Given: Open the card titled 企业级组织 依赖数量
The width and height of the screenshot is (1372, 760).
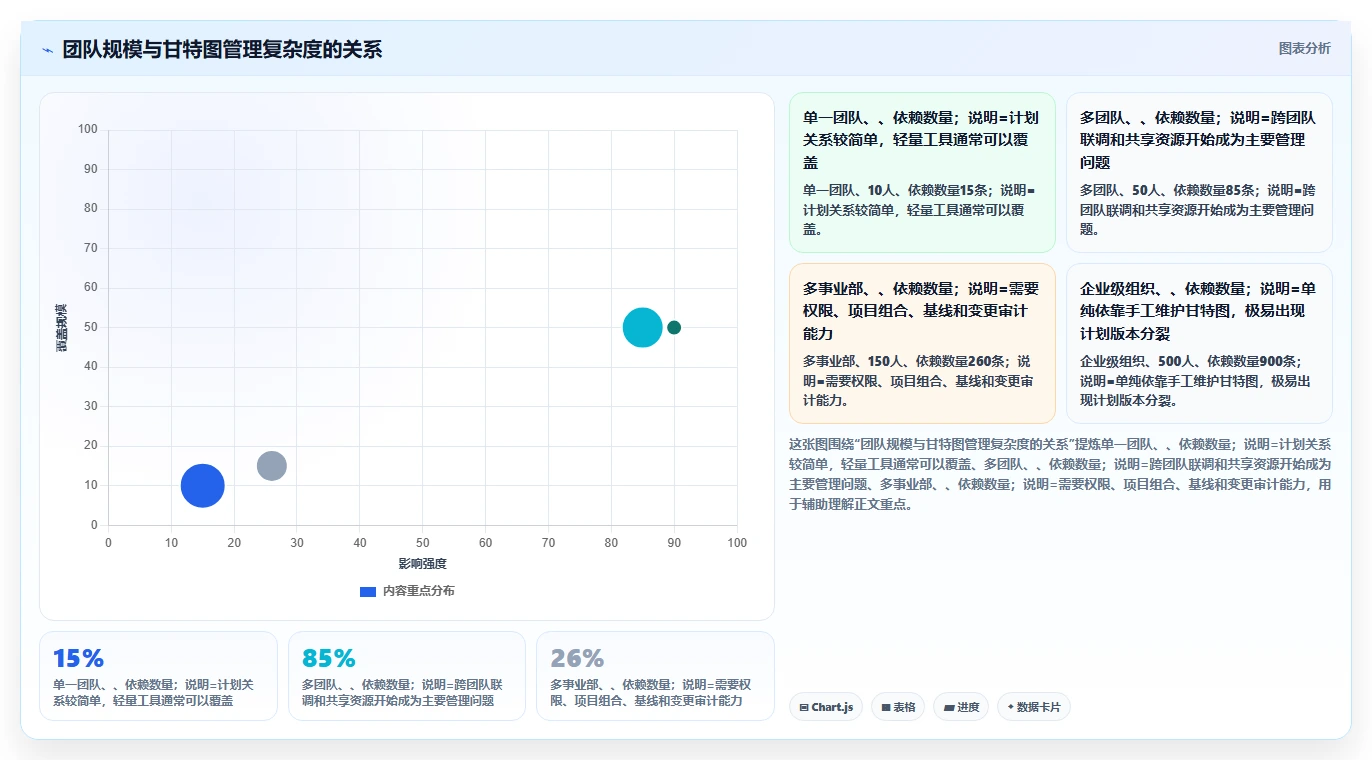Looking at the screenshot, I should point(1199,343).
